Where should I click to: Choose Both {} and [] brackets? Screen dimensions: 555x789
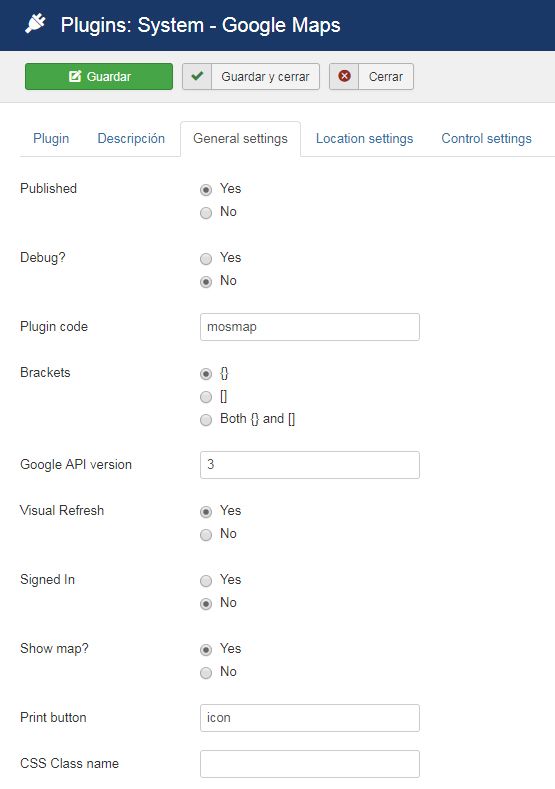pos(206,420)
